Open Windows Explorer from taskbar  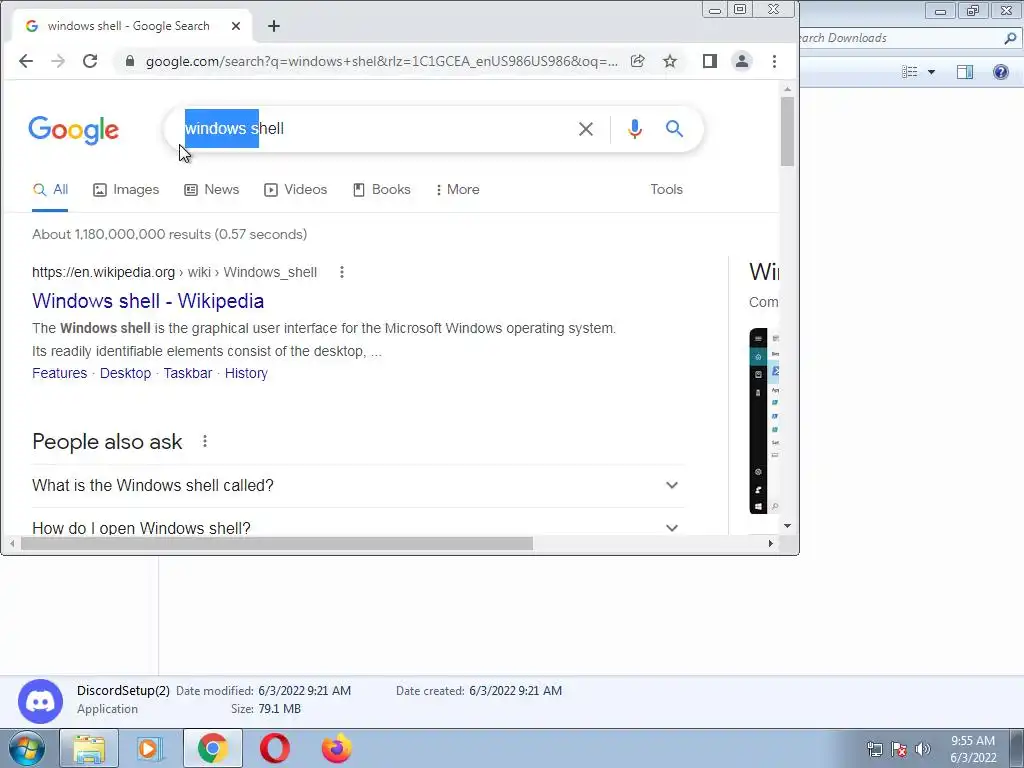(89, 748)
